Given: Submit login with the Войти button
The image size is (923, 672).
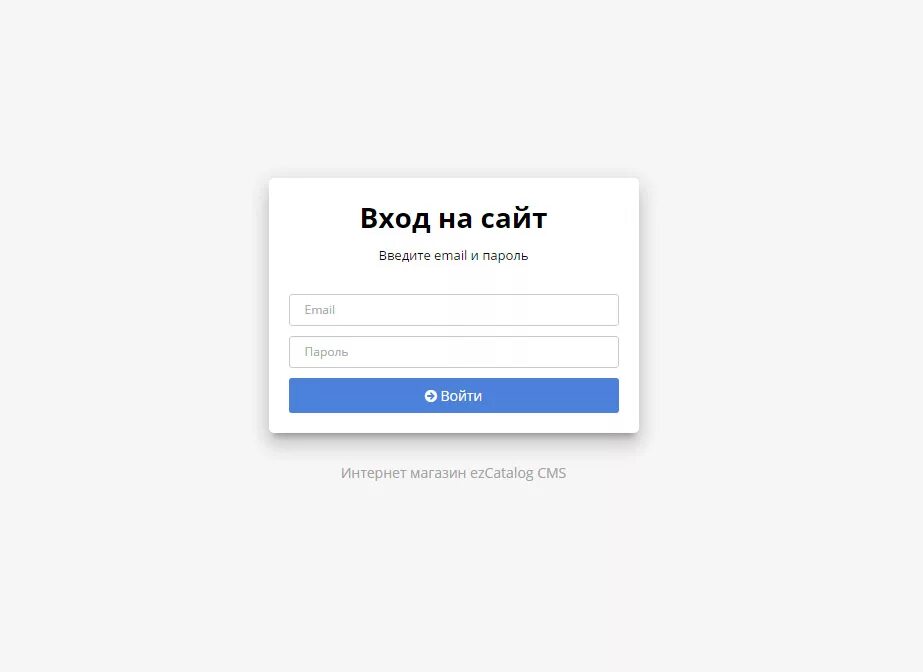Looking at the screenshot, I should tap(453, 395).
